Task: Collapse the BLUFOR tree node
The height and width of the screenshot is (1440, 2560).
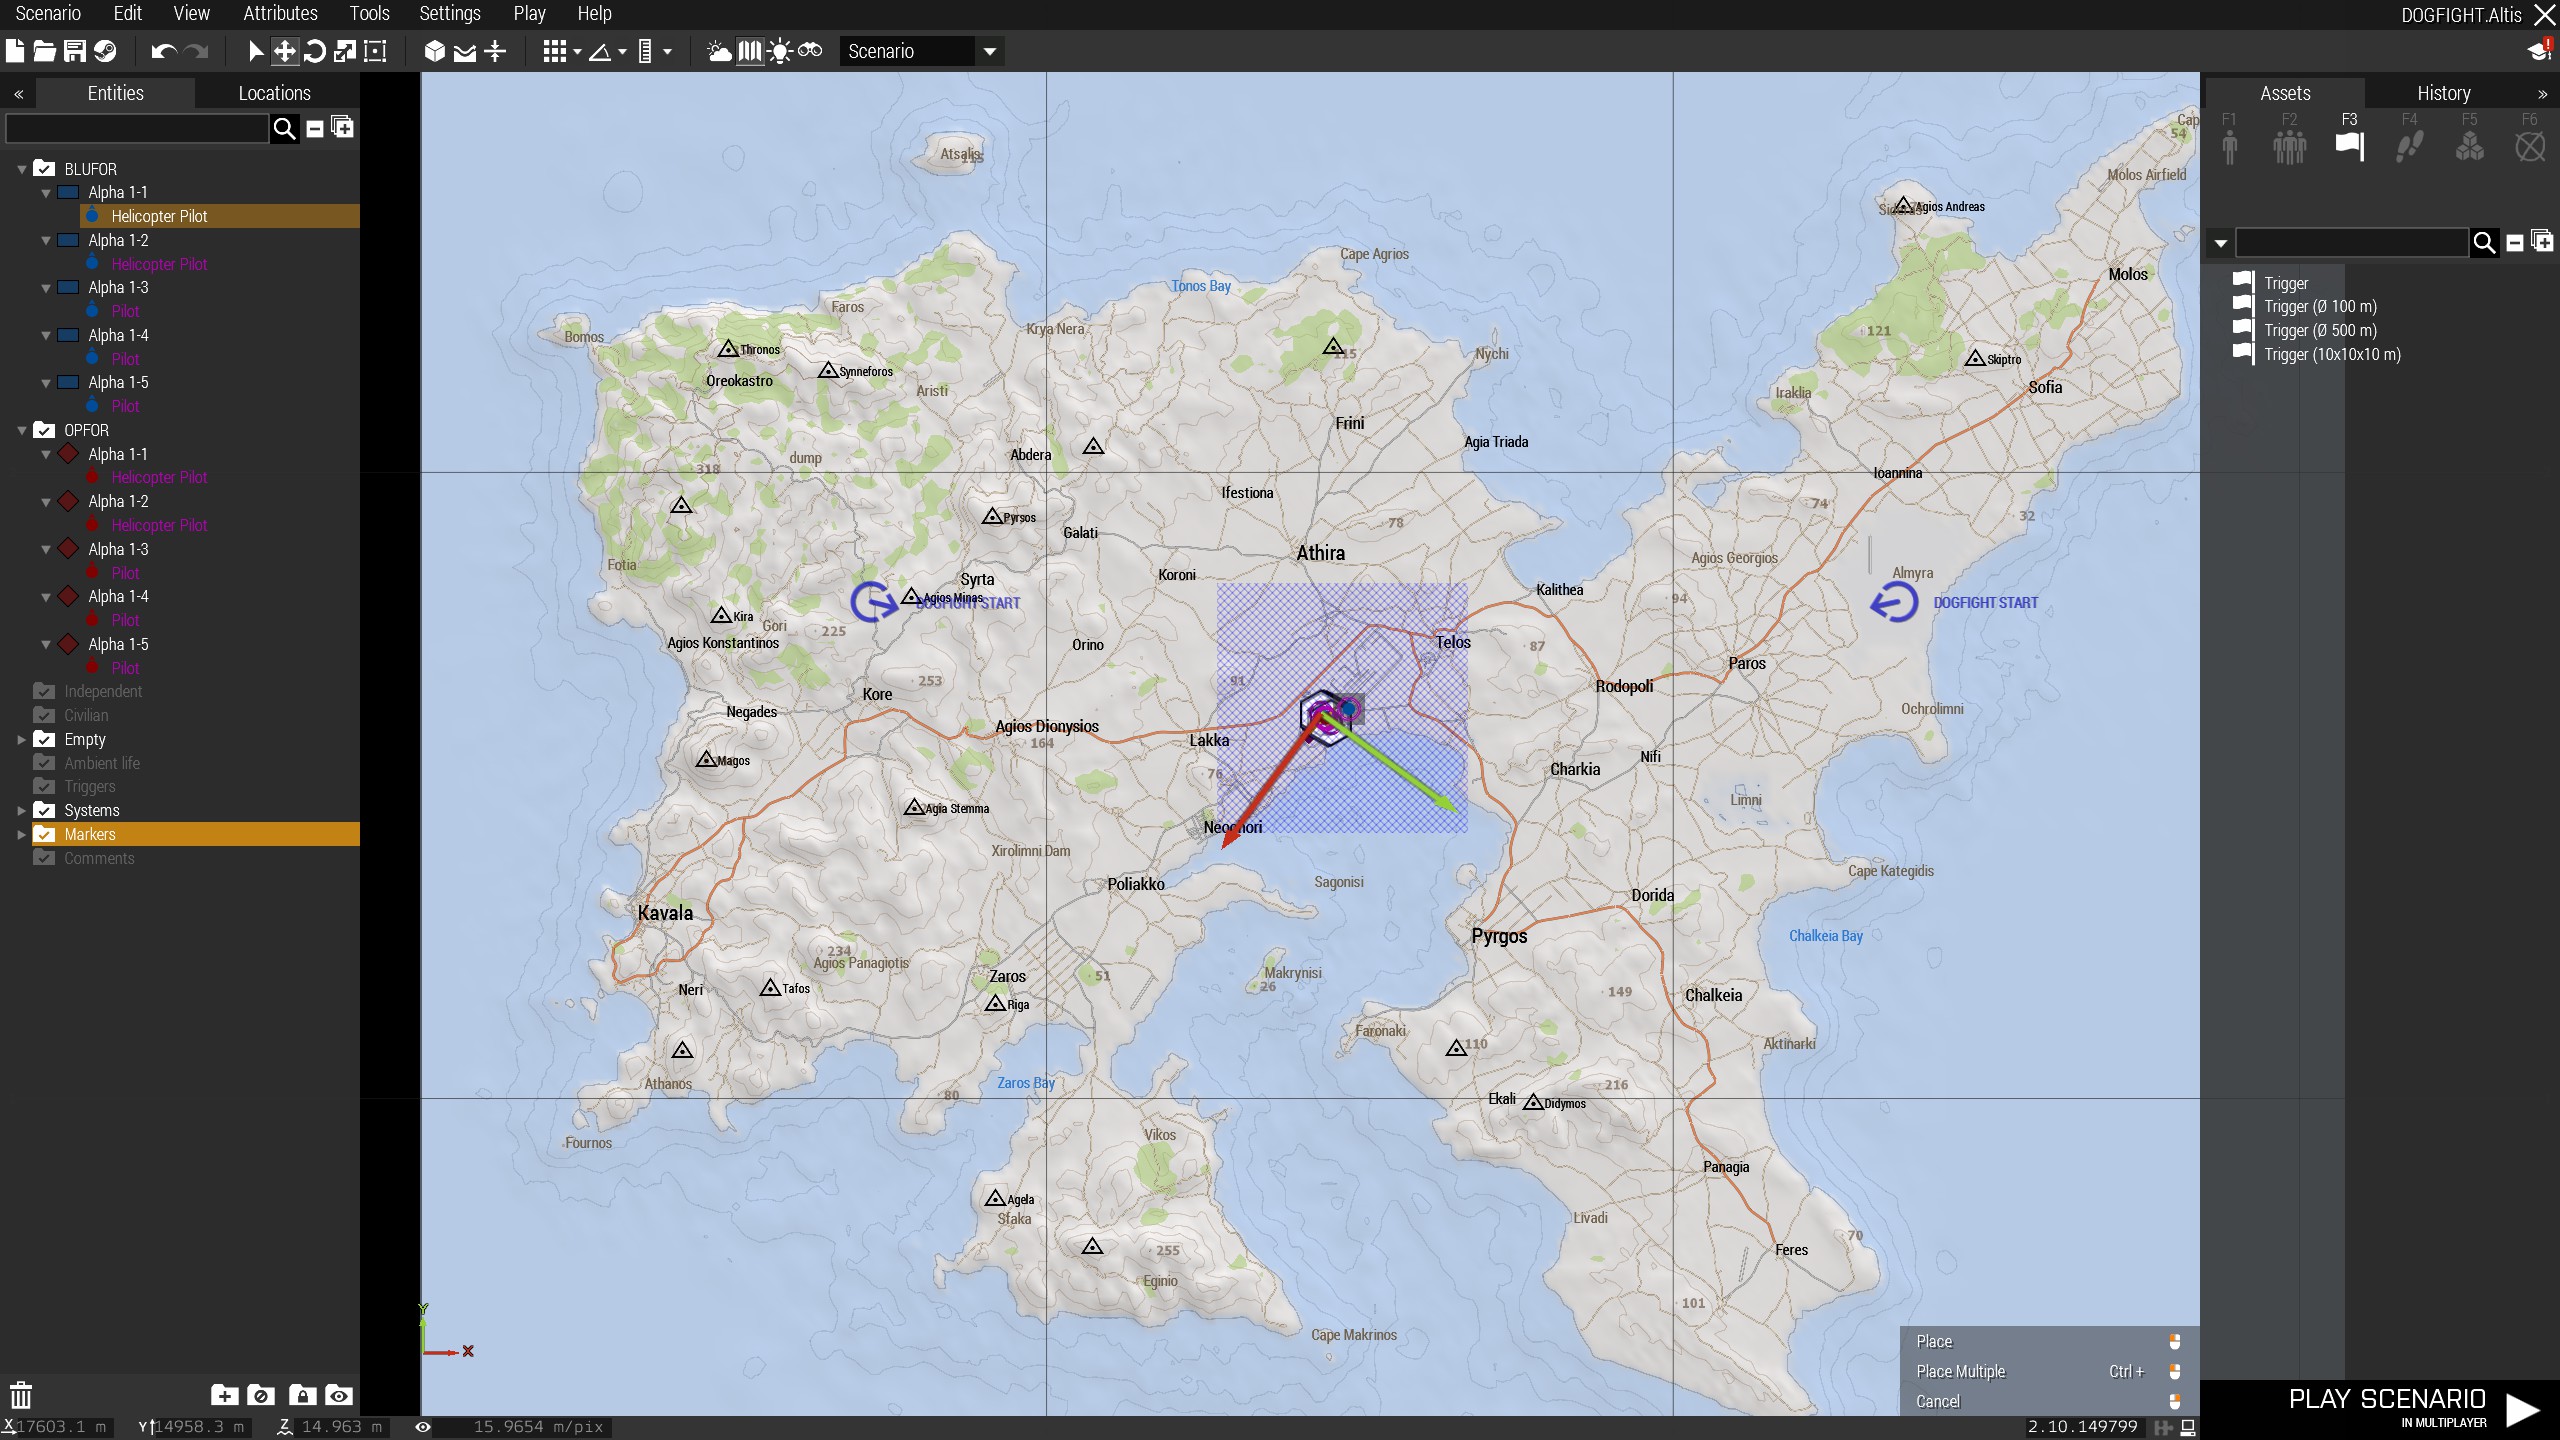Action: (x=21, y=169)
